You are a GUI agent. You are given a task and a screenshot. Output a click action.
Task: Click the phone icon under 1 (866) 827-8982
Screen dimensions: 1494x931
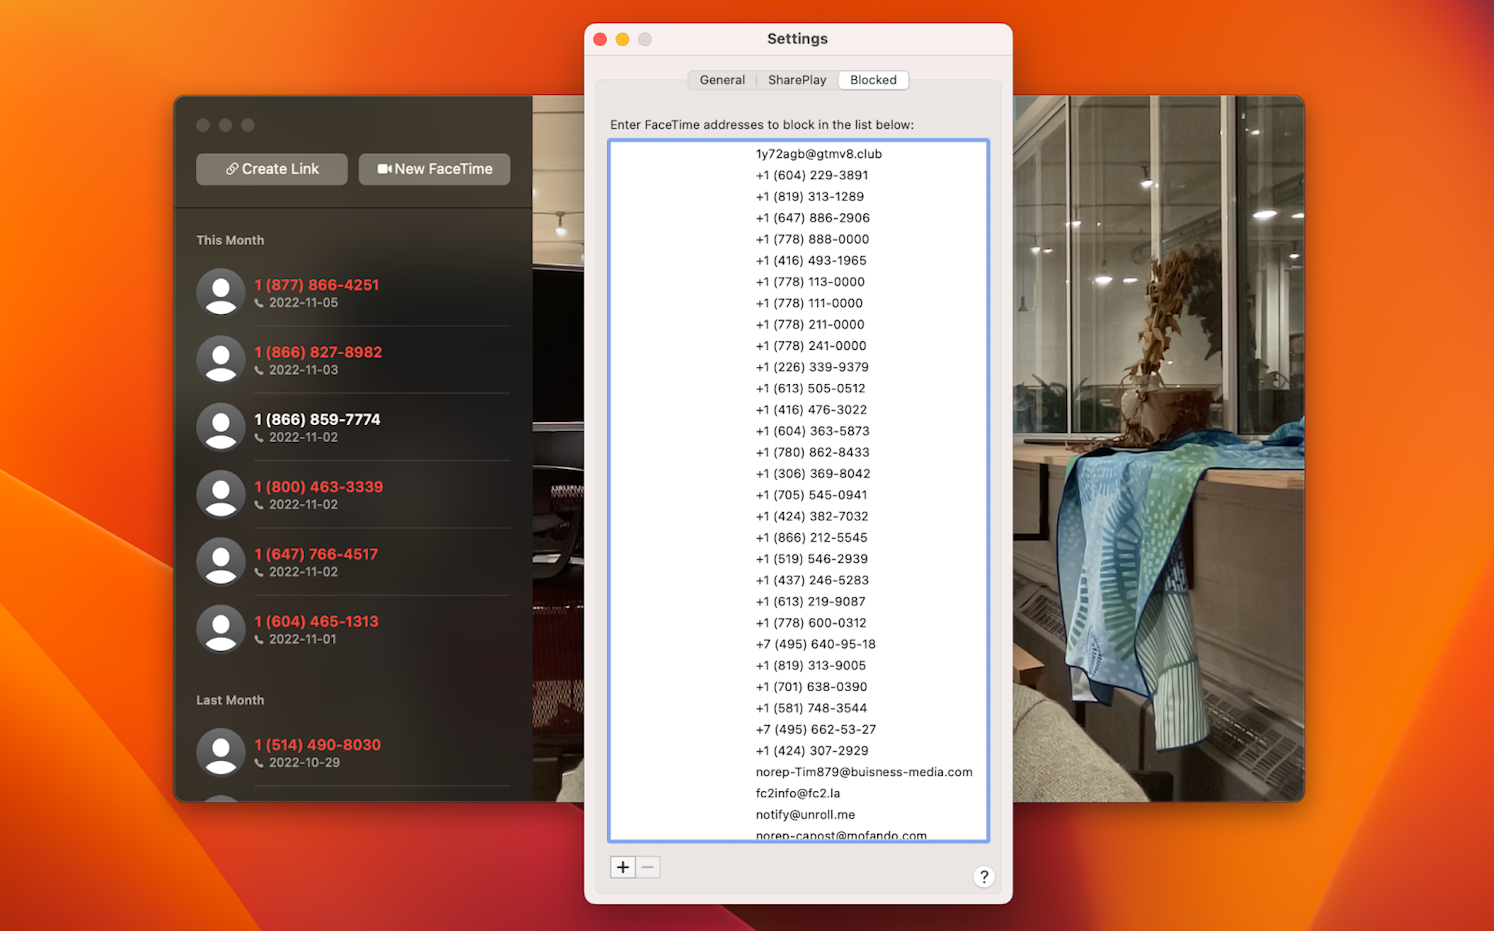[x=259, y=371]
